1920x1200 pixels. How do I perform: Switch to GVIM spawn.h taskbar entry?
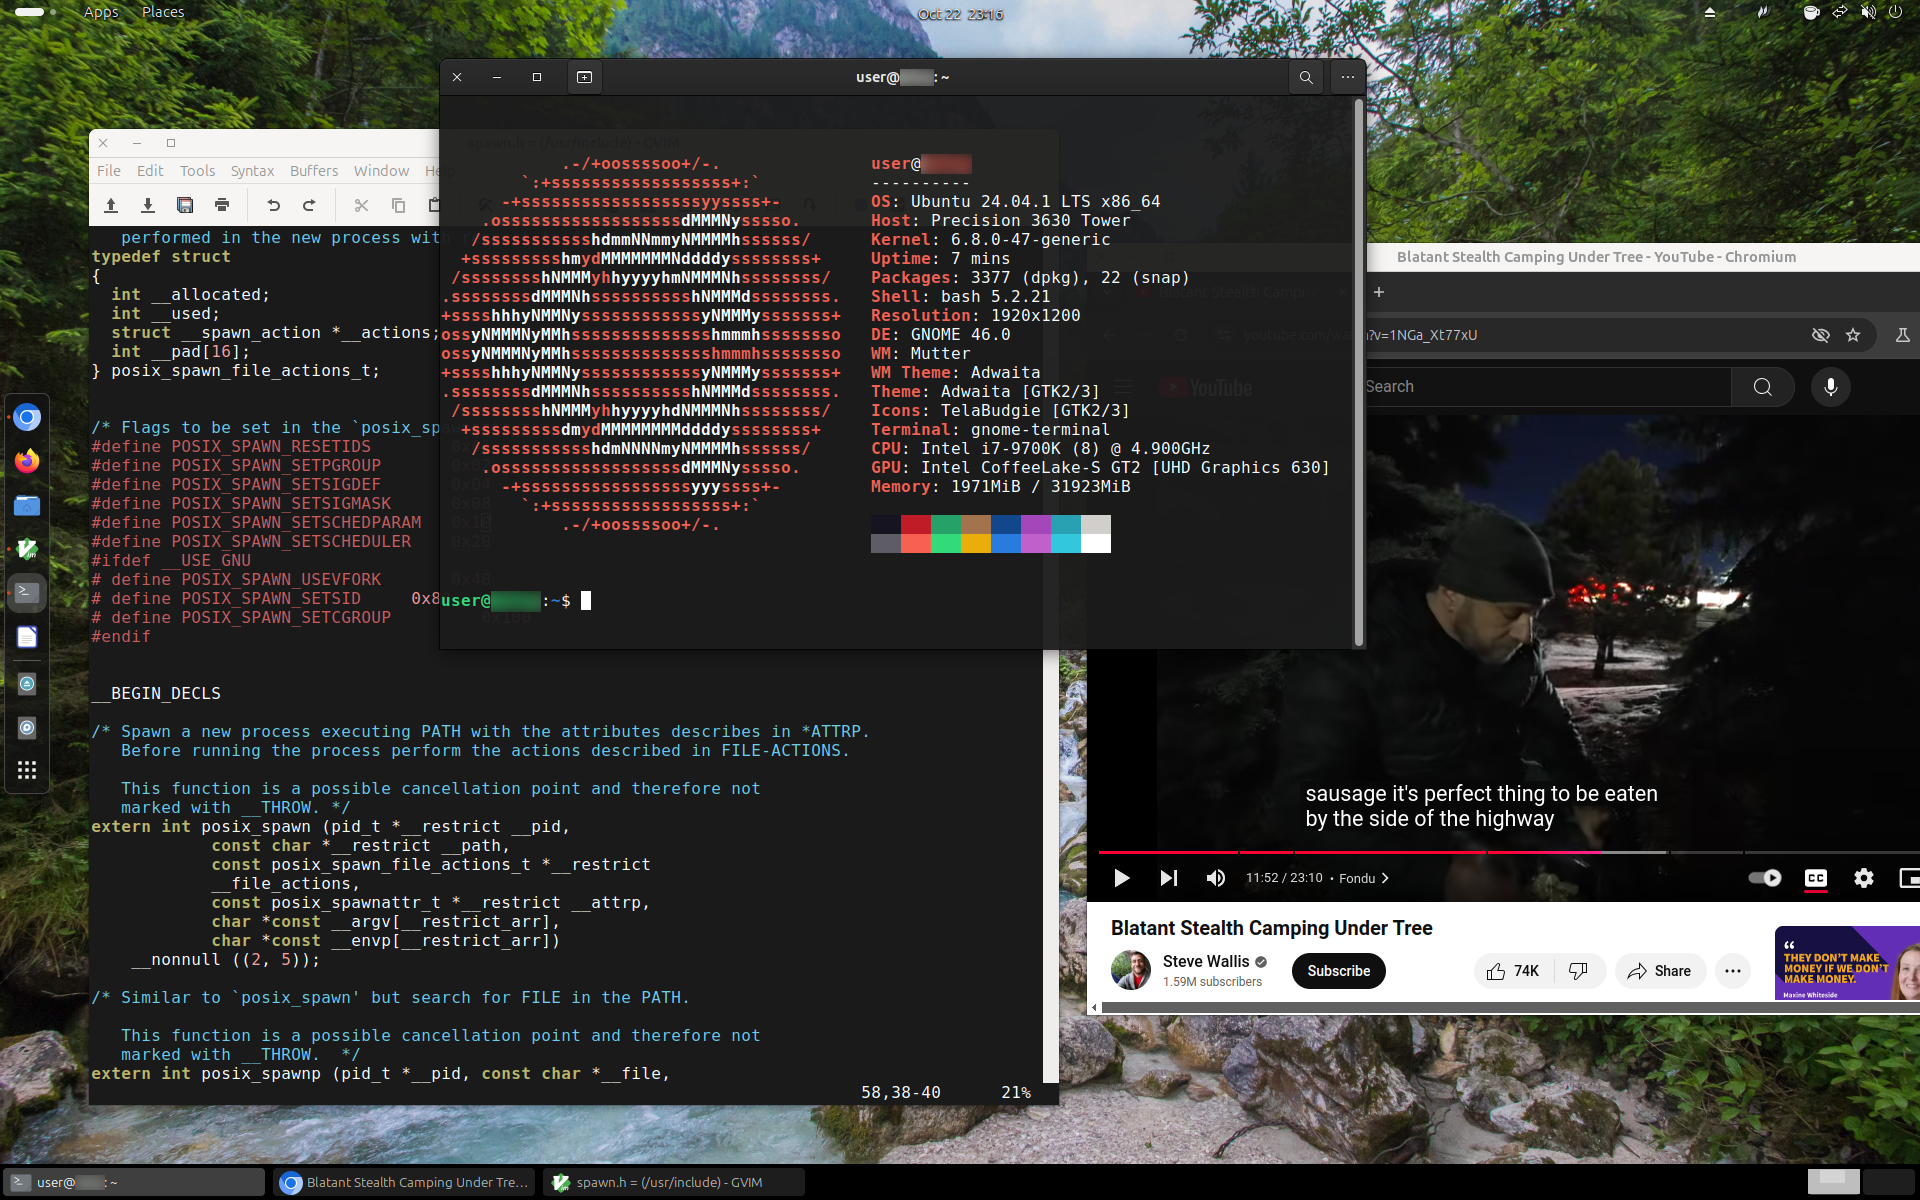(674, 1182)
